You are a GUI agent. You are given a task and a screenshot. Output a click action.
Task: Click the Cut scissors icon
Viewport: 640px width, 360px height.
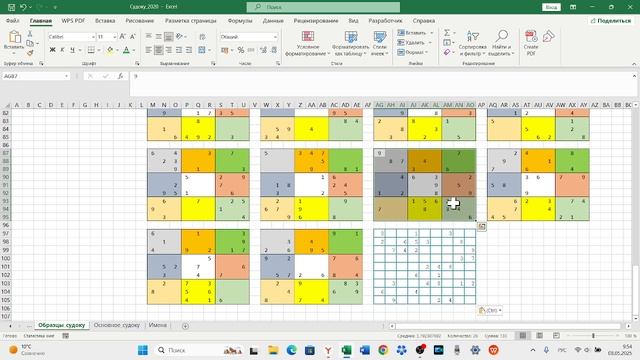click(30, 34)
